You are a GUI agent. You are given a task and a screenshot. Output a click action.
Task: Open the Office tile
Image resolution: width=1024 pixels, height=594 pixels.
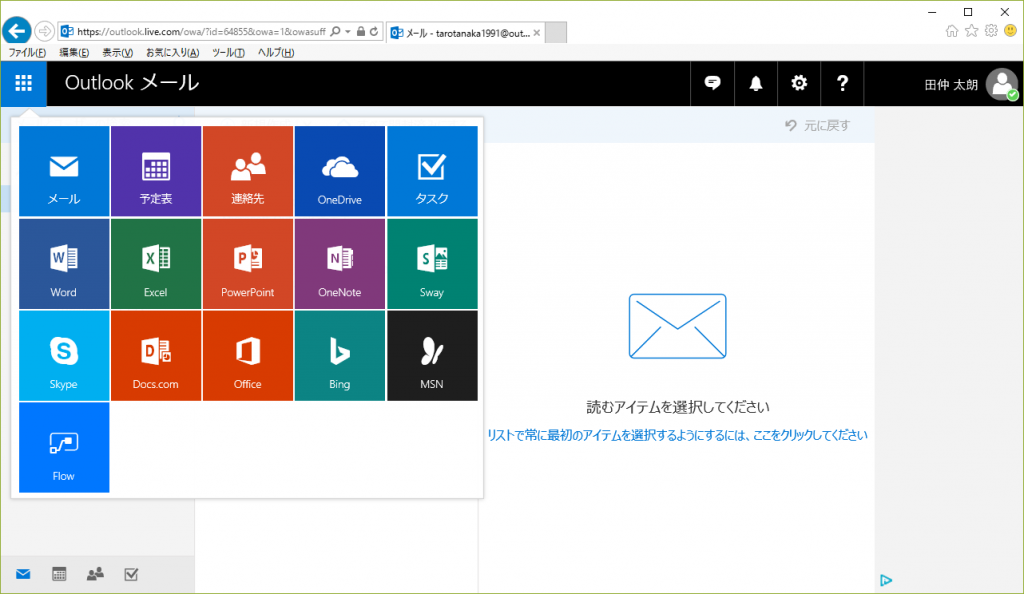coord(248,356)
